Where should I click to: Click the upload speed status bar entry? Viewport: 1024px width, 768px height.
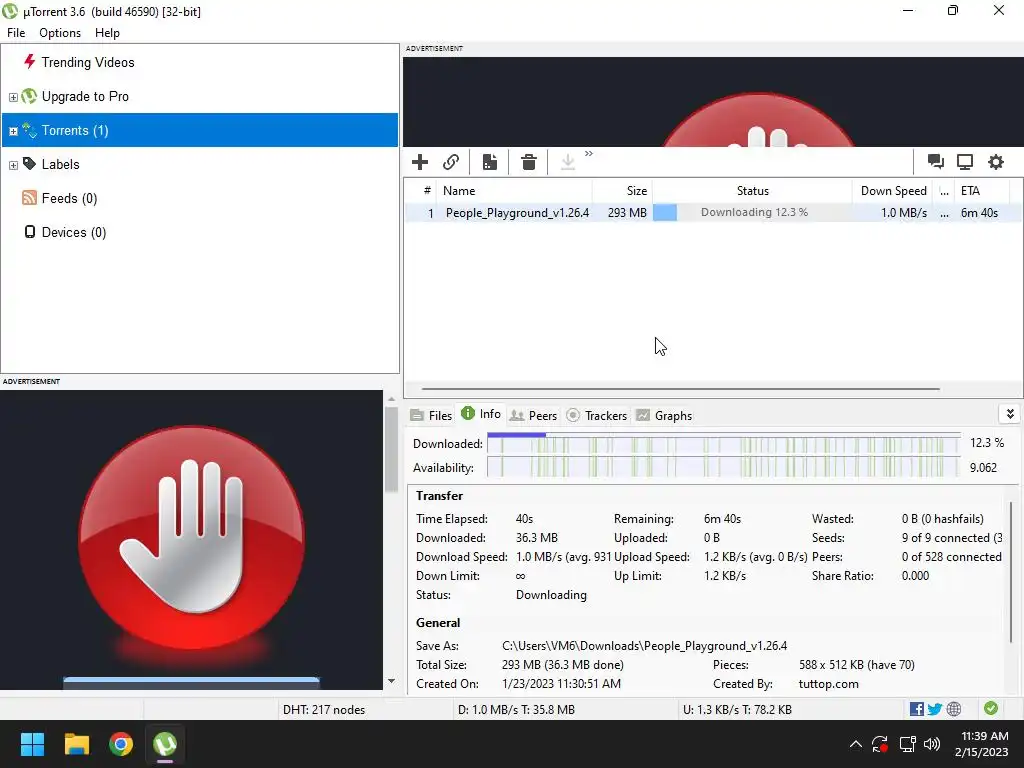(x=737, y=710)
